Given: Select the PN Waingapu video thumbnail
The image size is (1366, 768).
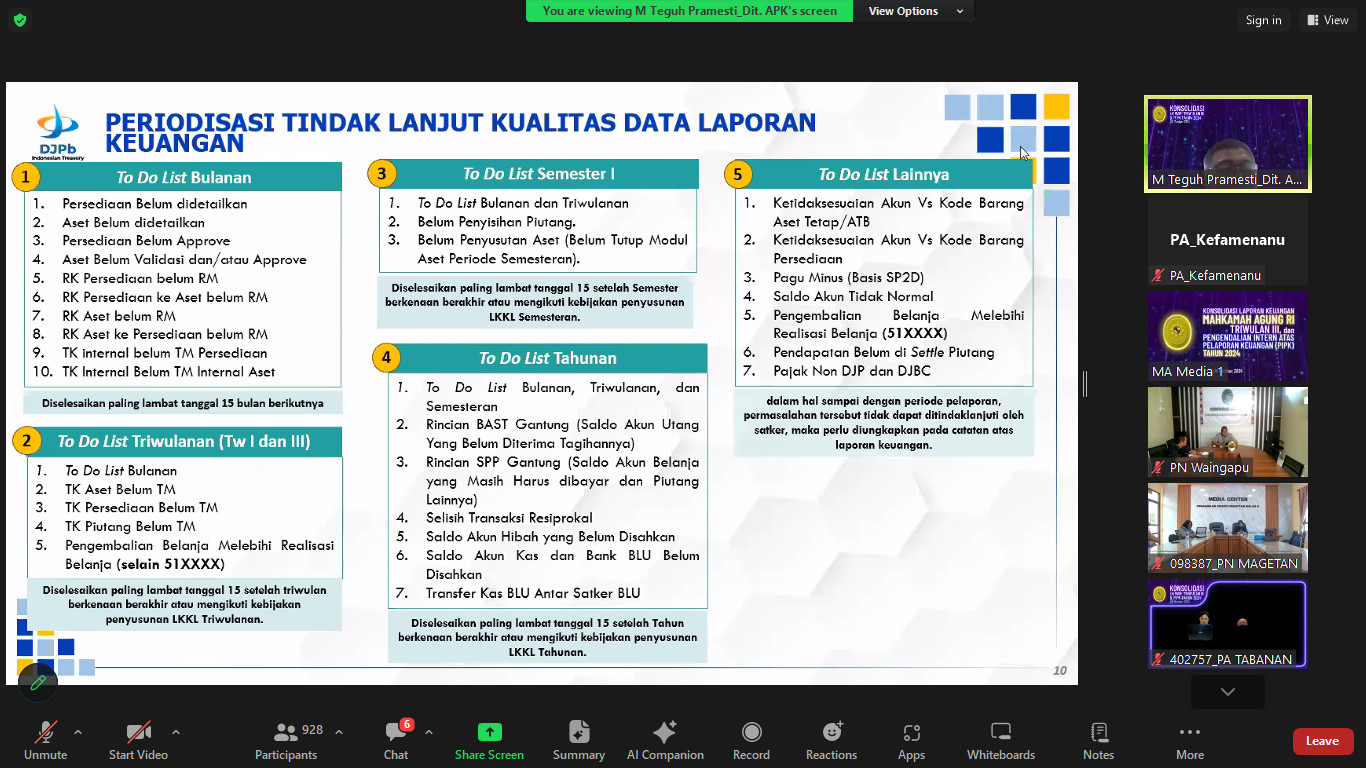Looking at the screenshot, I should tap(1227, 432).
